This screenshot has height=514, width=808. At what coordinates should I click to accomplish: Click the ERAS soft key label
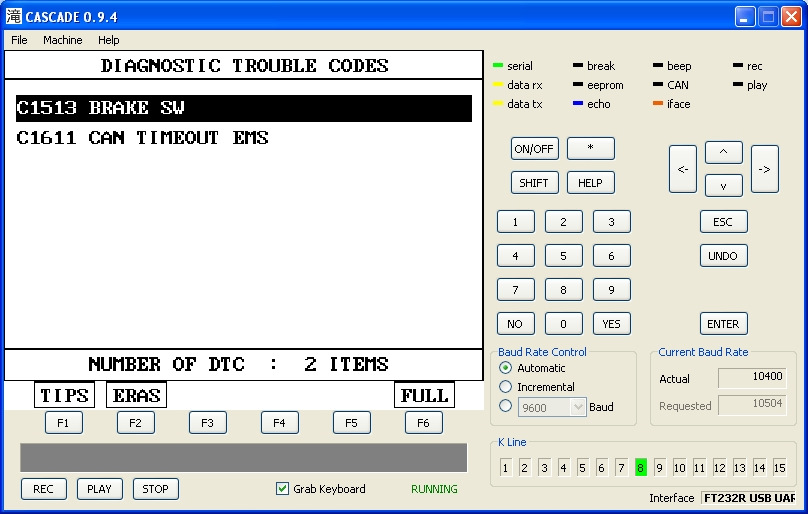[137, 395]
